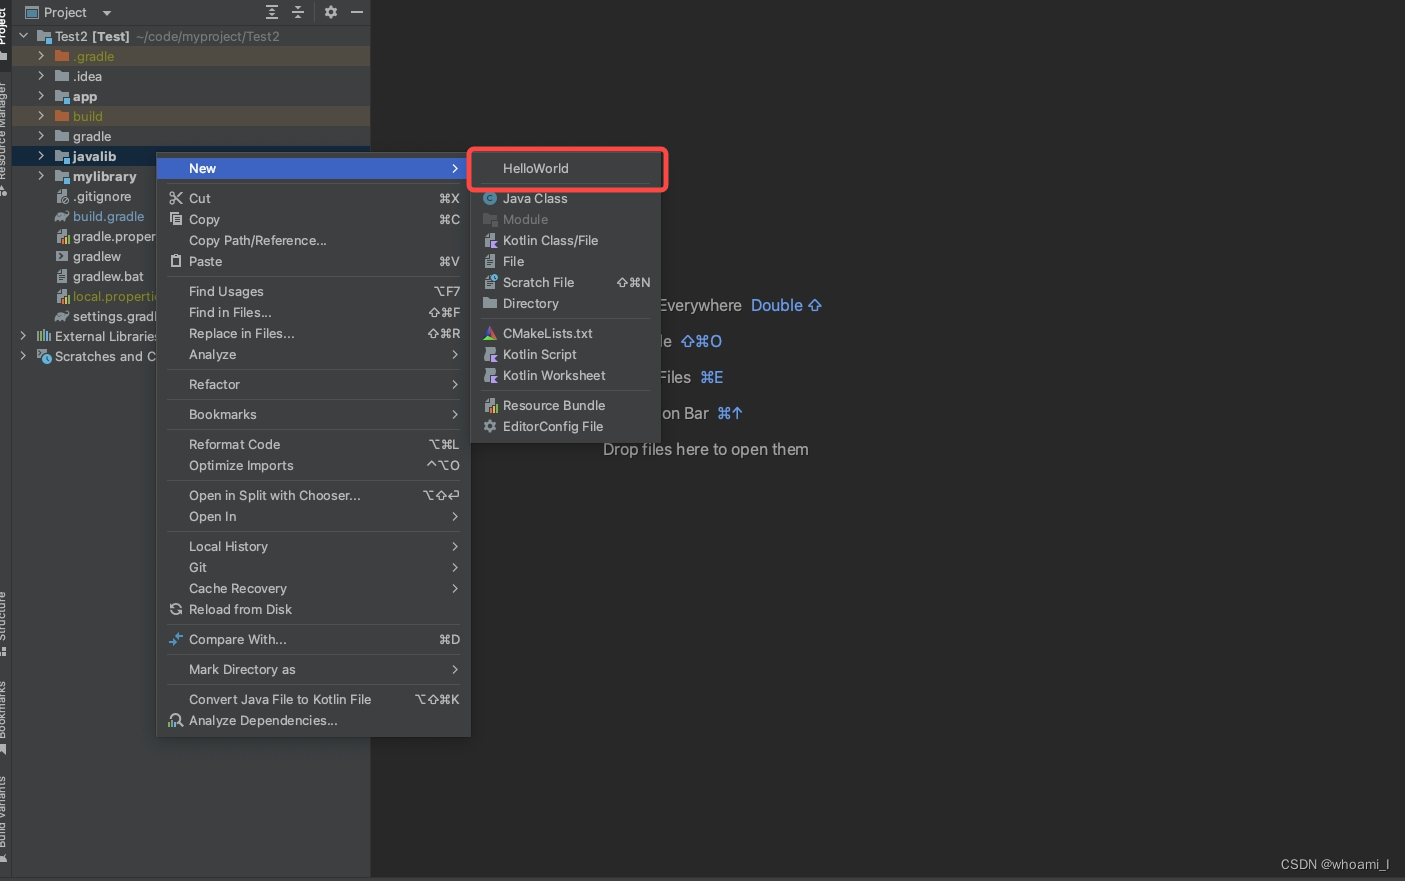This screenshot has height=881, width=1405.
Task: Expand the mylibrary module
Action: (x=41, y=176)
